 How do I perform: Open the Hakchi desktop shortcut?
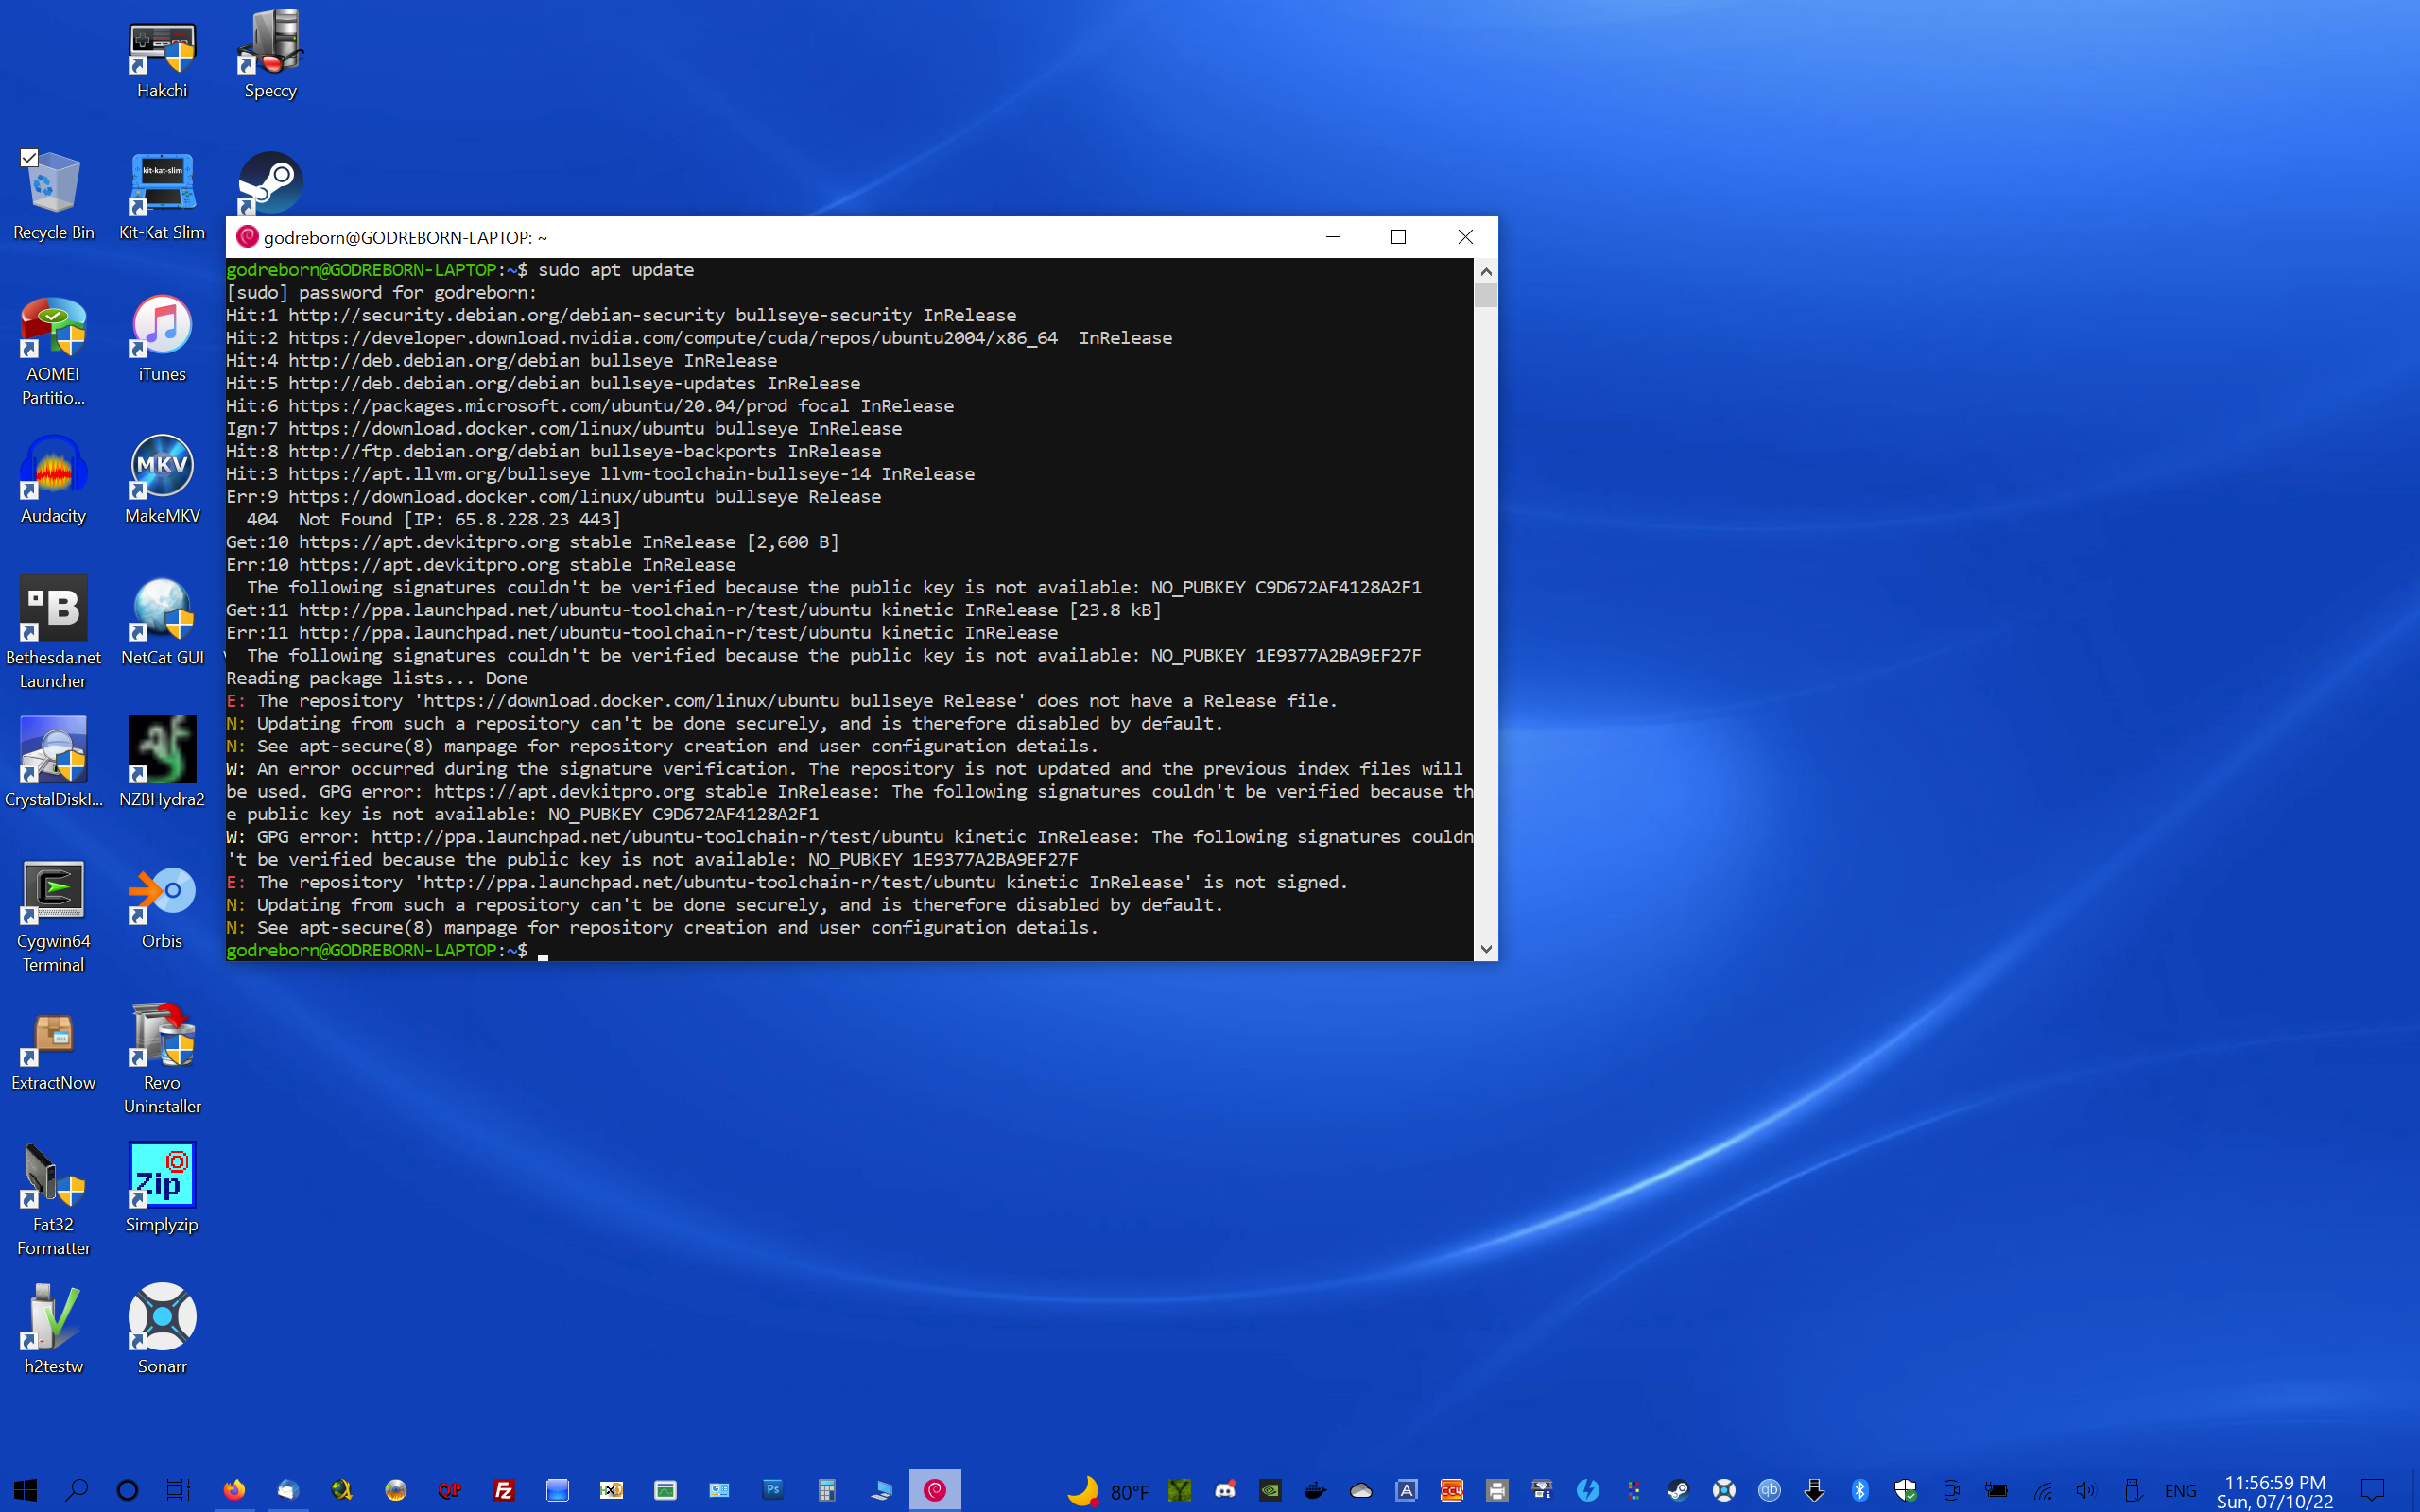pos(162,58)
